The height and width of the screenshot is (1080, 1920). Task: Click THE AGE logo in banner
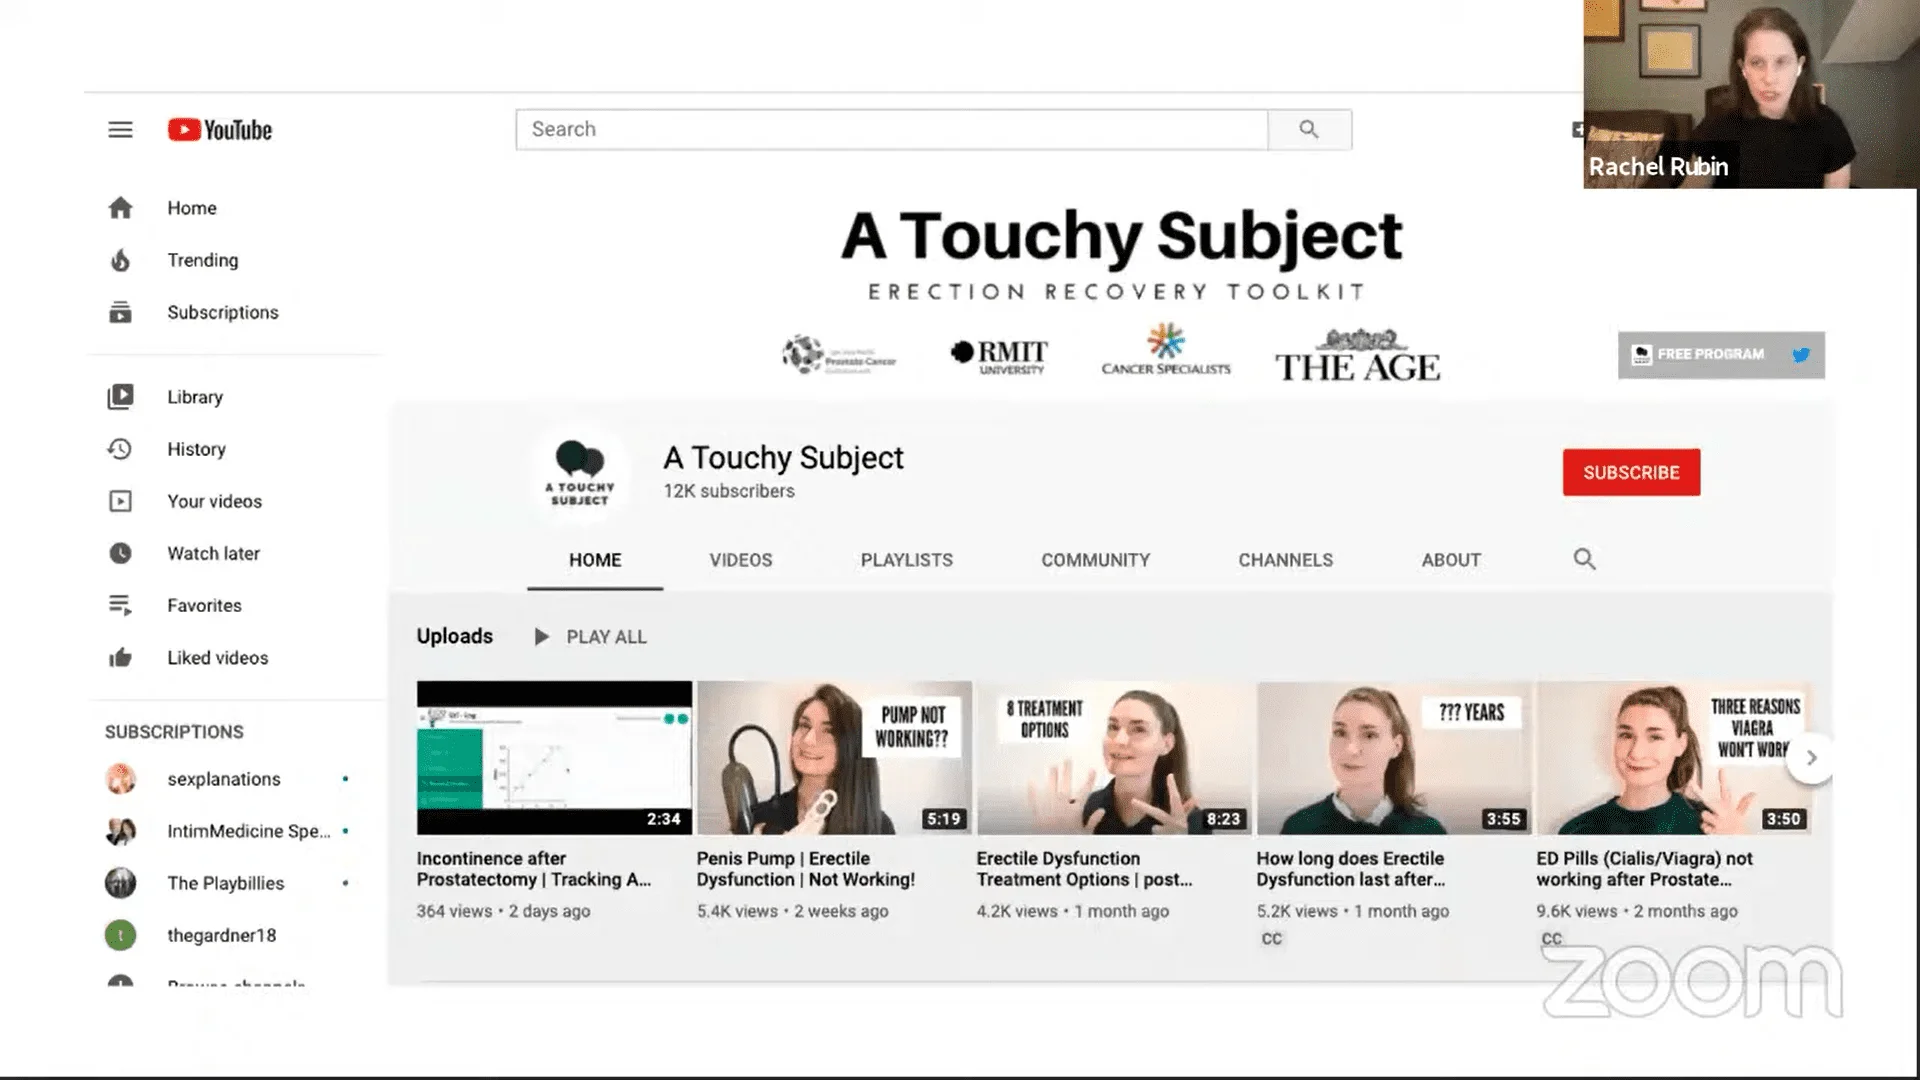[1357, 356]
